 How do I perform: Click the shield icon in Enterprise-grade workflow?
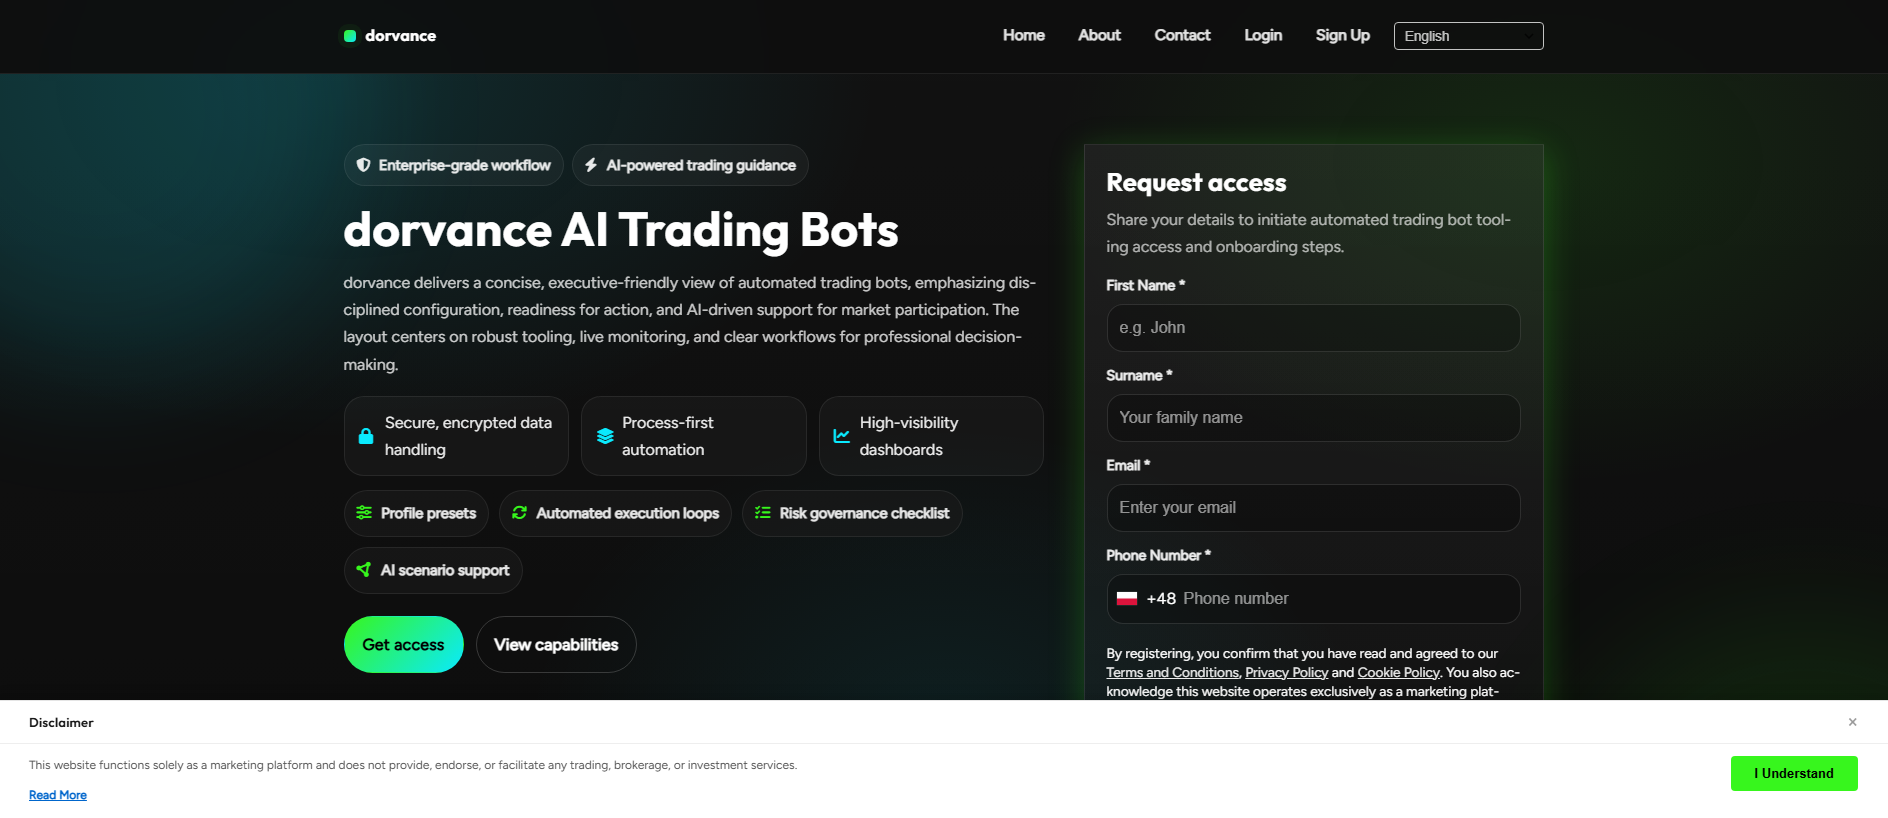(x=363, y=165)
